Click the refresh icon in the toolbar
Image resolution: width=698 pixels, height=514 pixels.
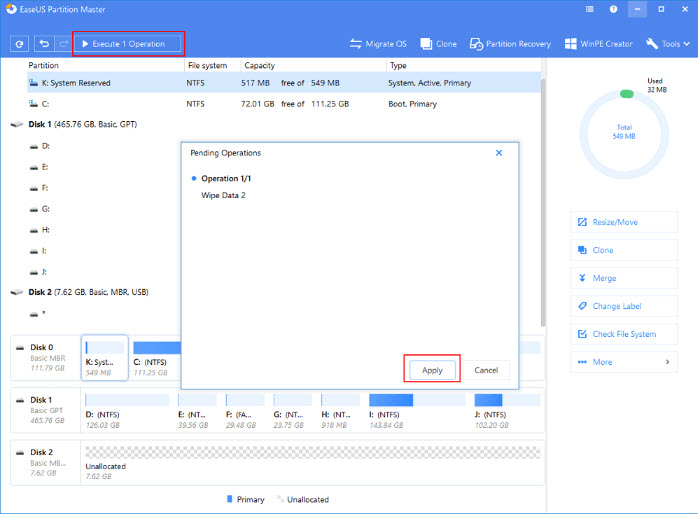19,44
